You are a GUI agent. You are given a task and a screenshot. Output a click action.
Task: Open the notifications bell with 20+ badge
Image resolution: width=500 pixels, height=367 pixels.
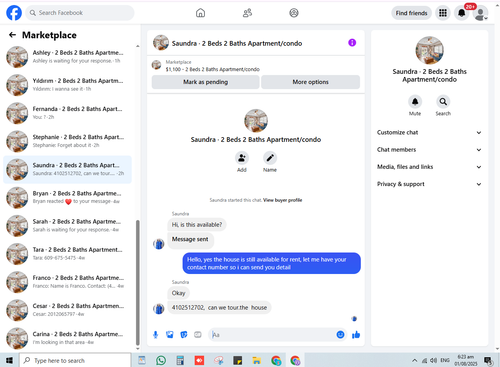pyautogui.click(x=462, y=13)
